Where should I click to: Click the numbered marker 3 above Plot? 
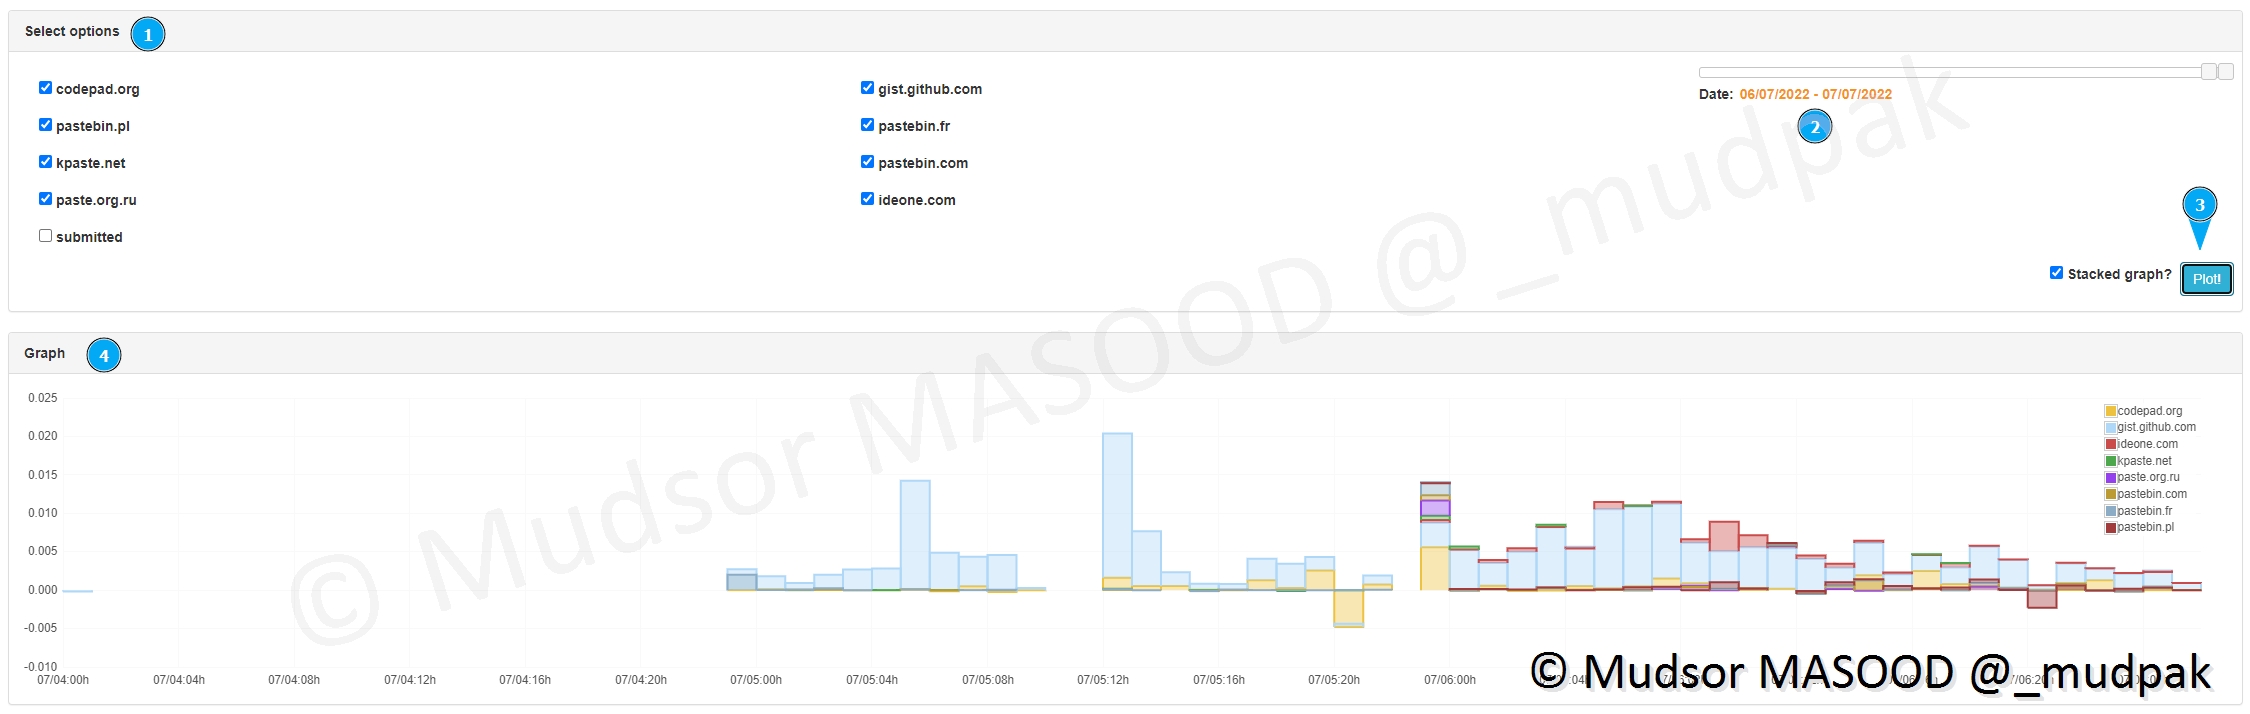[2199, 207]
